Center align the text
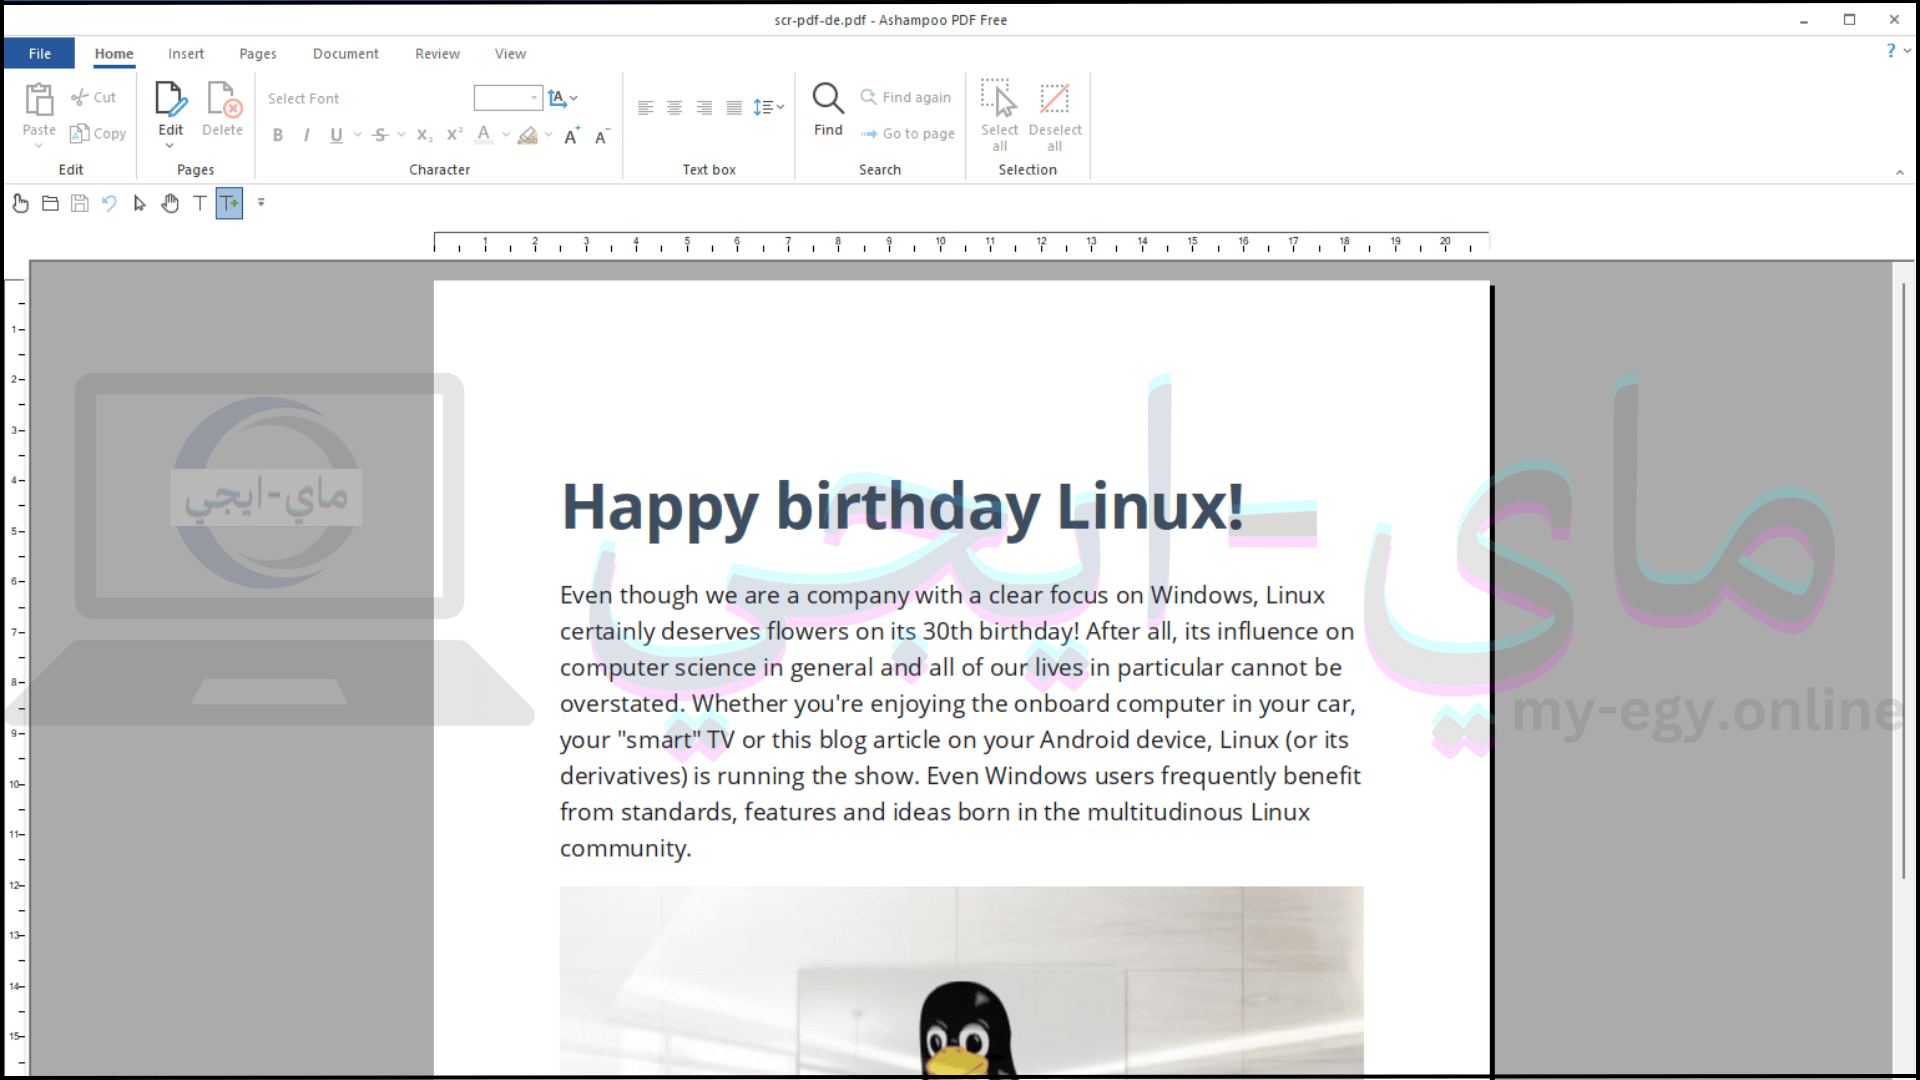Viewport: 1920px width, 1080px height. [675, 107]
